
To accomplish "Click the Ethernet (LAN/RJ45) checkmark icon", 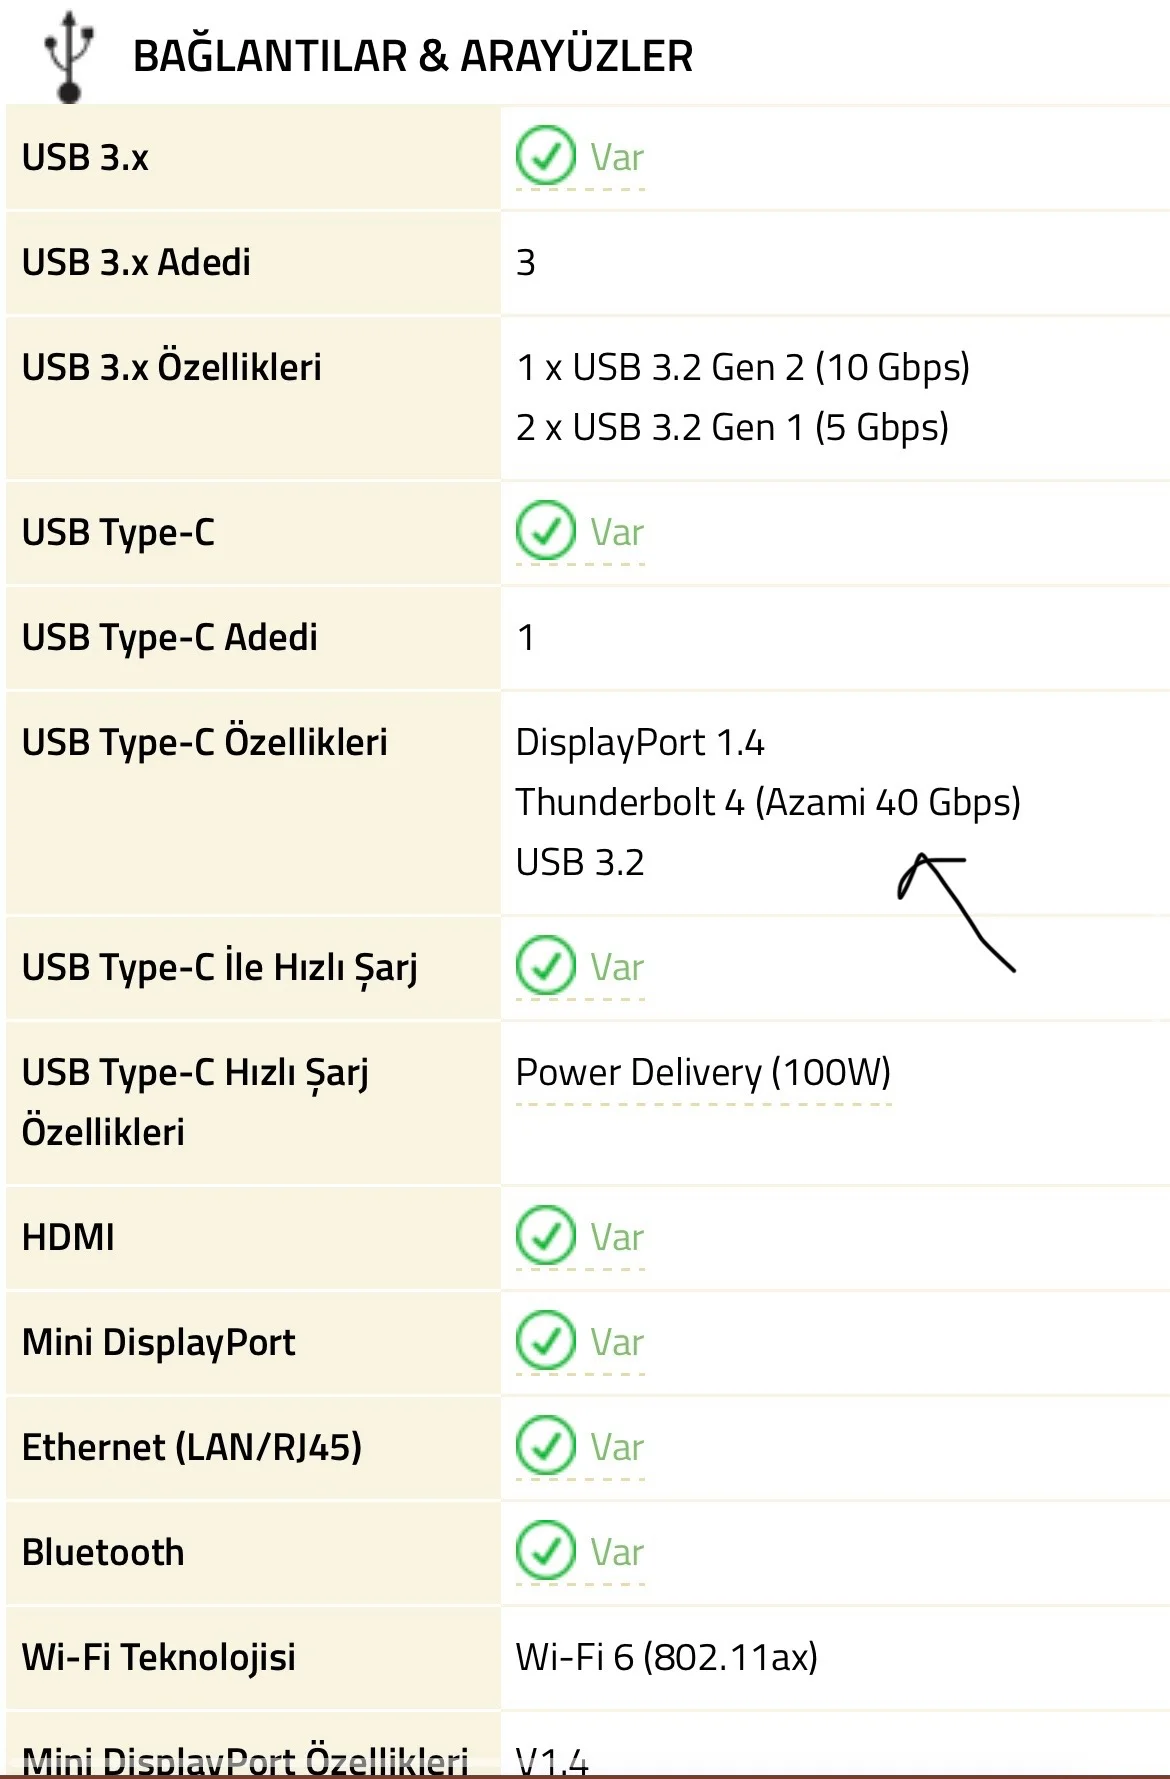I will 545,1446.
